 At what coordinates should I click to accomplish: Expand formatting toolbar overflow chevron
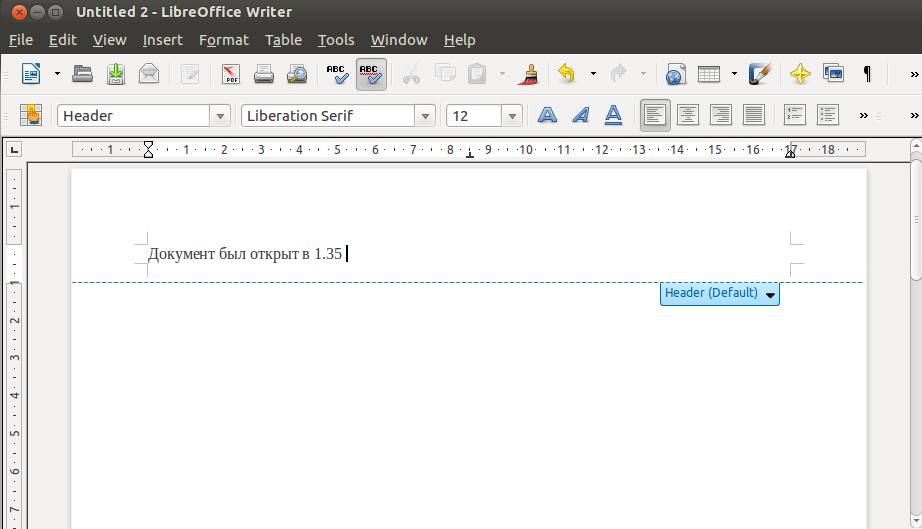(x=864, y=115)
